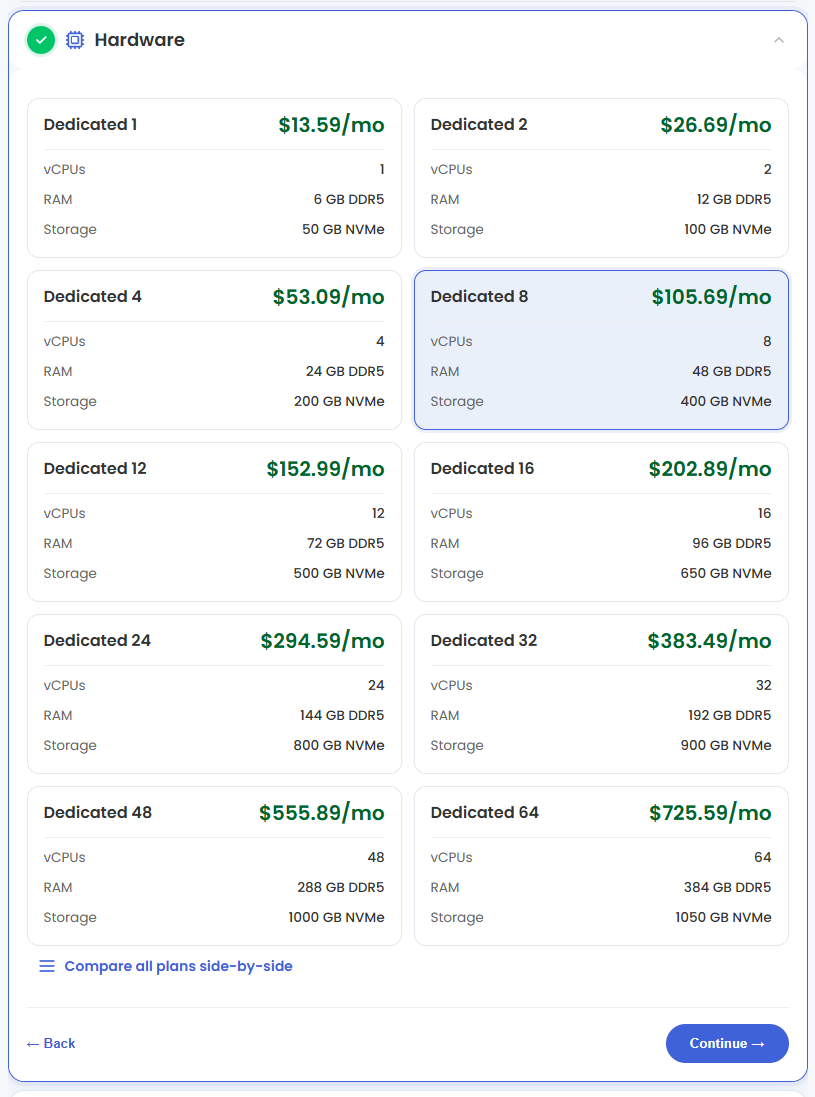
Task: Click the compare plans list icon
Action: coord(47,966)
